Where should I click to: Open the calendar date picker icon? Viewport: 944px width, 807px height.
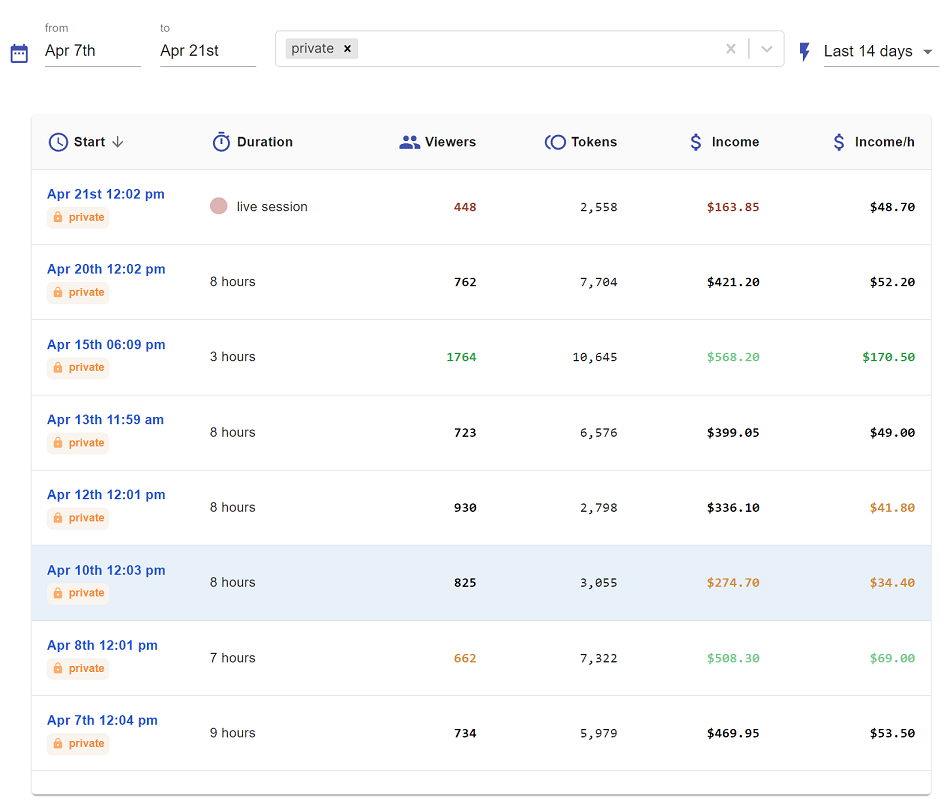tap(19, 53)
